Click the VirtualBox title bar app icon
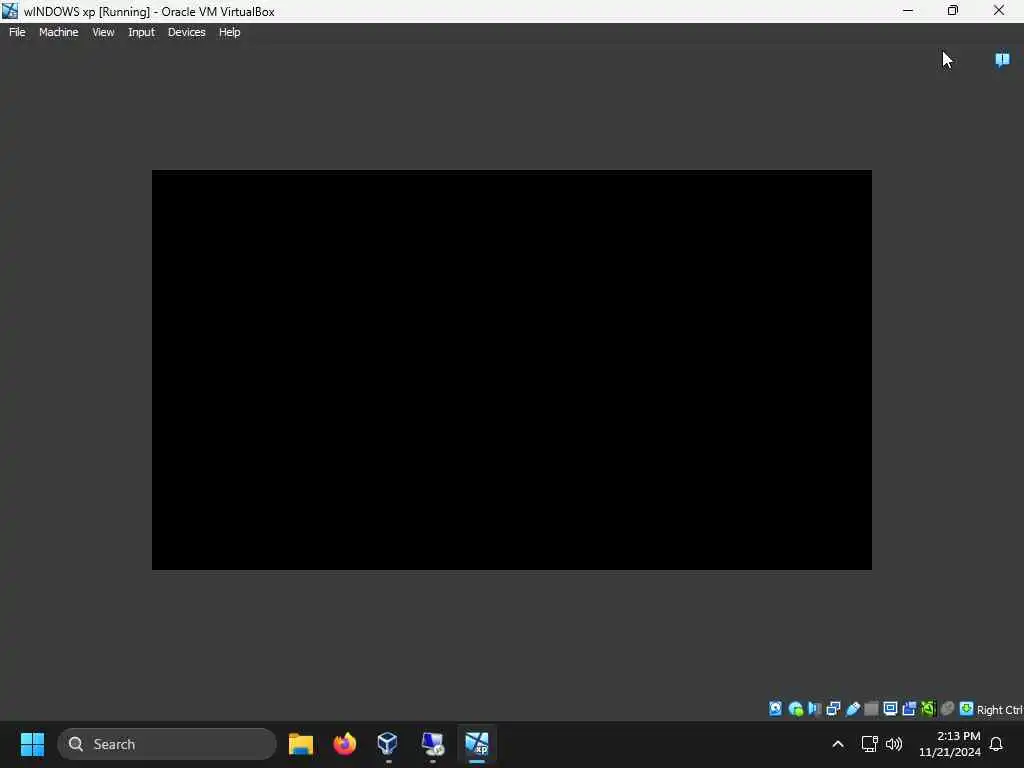This screenshot has width=1024, height=768. [x=10, y=10]
